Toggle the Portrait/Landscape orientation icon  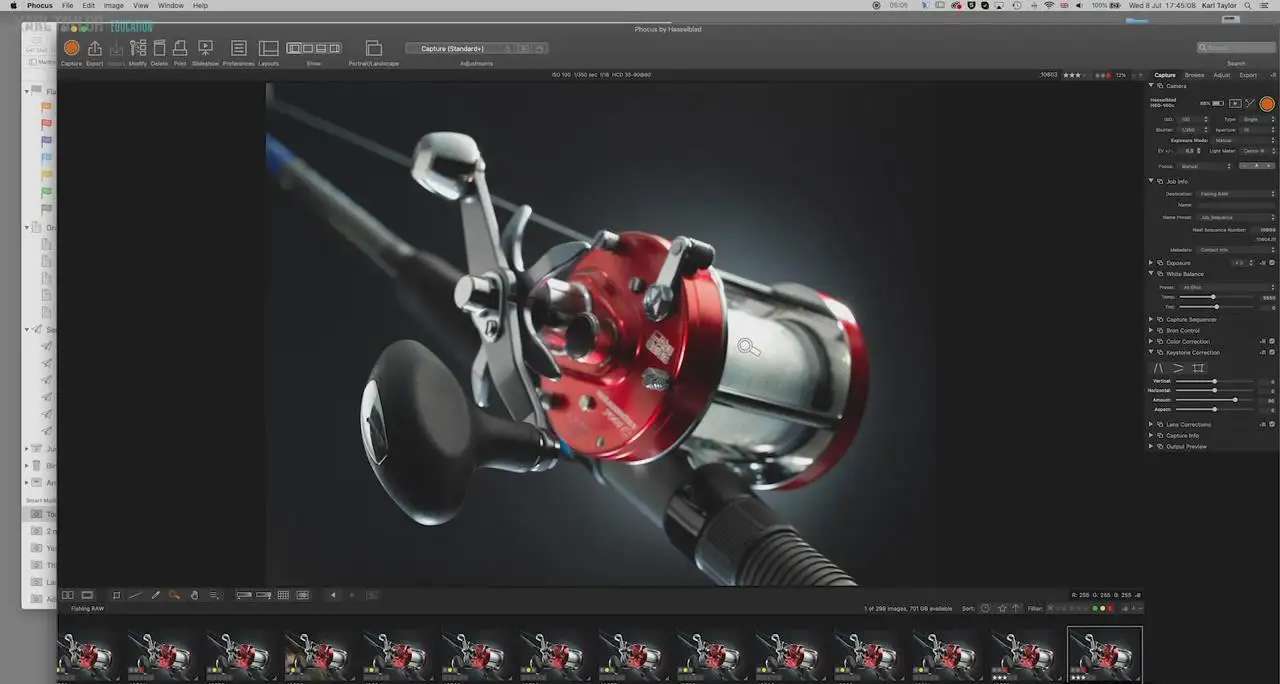[374, 48]
